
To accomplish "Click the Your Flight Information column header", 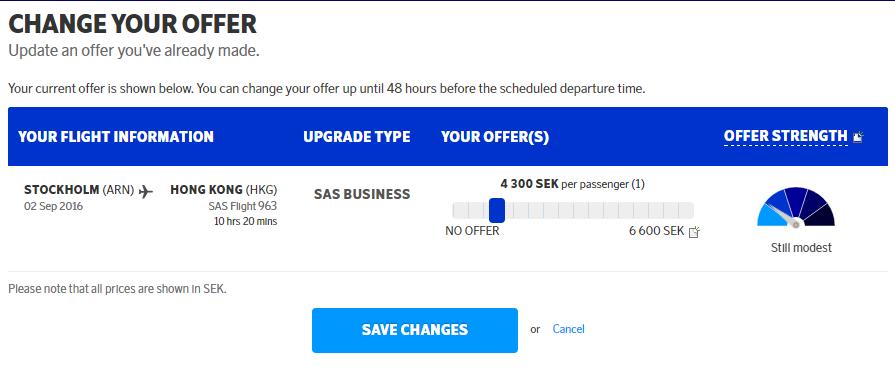I will pos(116,137).
